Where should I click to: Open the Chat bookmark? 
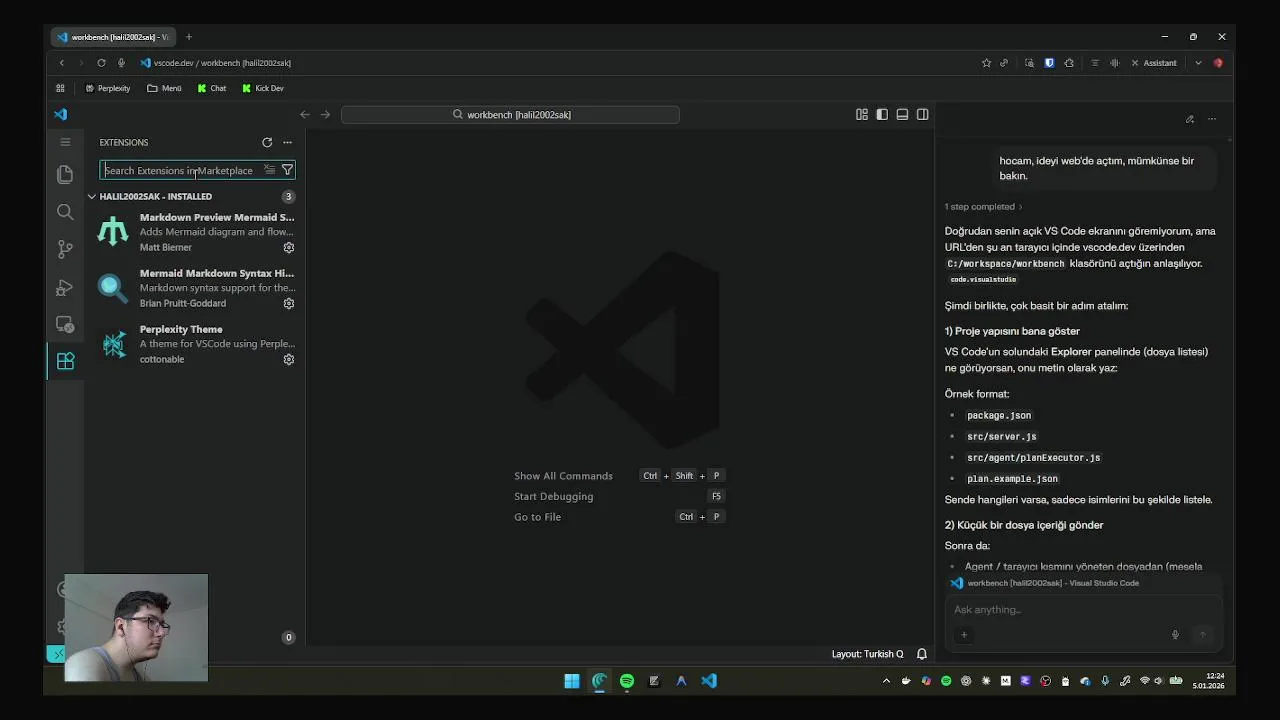click(212, 88)
